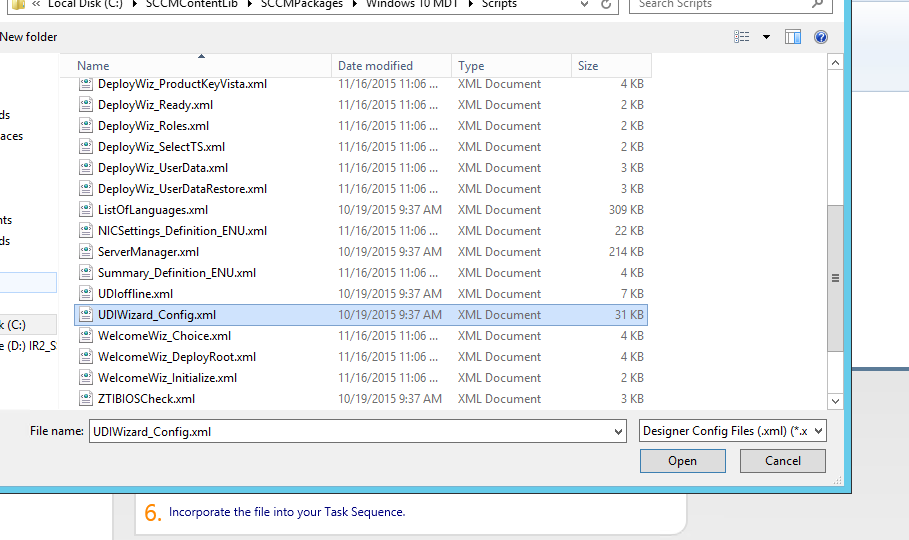
Task: Refresh the Scripts folder listing
Action: click(x=605, y=5)
